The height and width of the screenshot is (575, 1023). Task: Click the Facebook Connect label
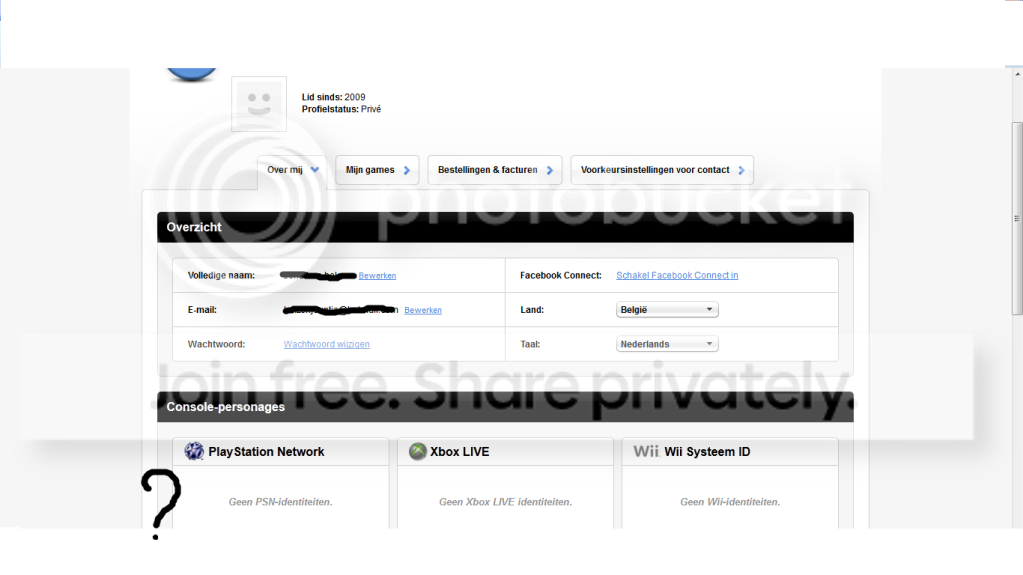[560, 275]
